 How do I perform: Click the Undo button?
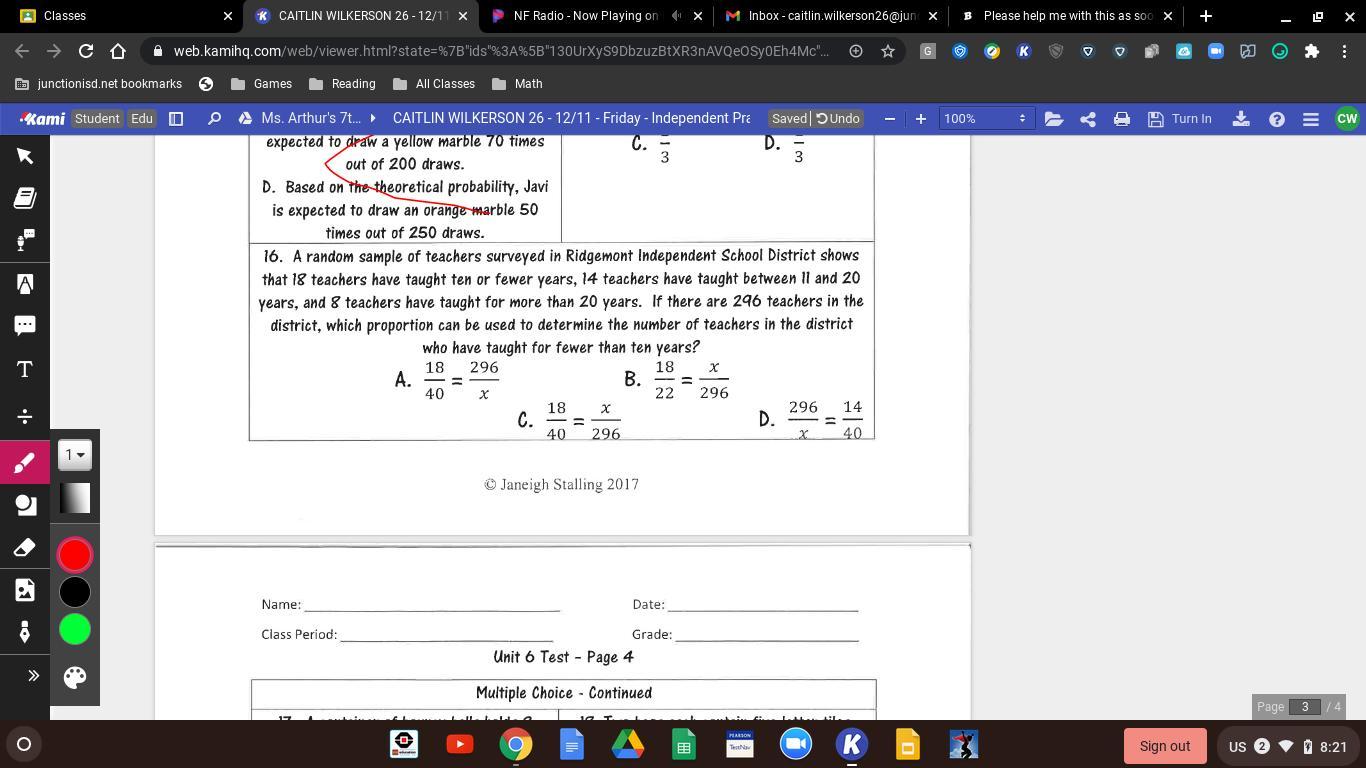click(838, 119)
